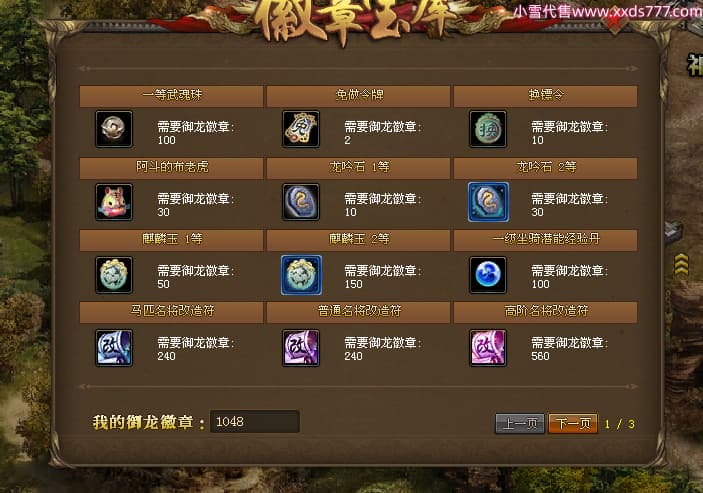Click the 高阶名将改造符 header label
The image size is (703, 493).
point(546,311)
